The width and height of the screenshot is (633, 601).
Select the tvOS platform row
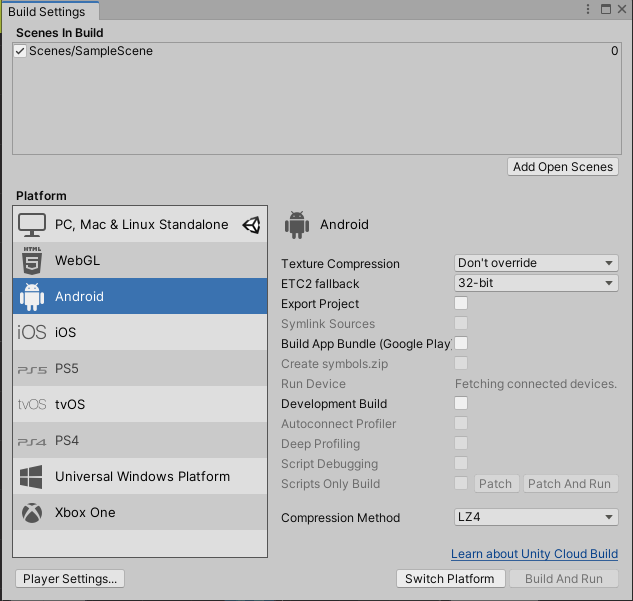point(140,404)
